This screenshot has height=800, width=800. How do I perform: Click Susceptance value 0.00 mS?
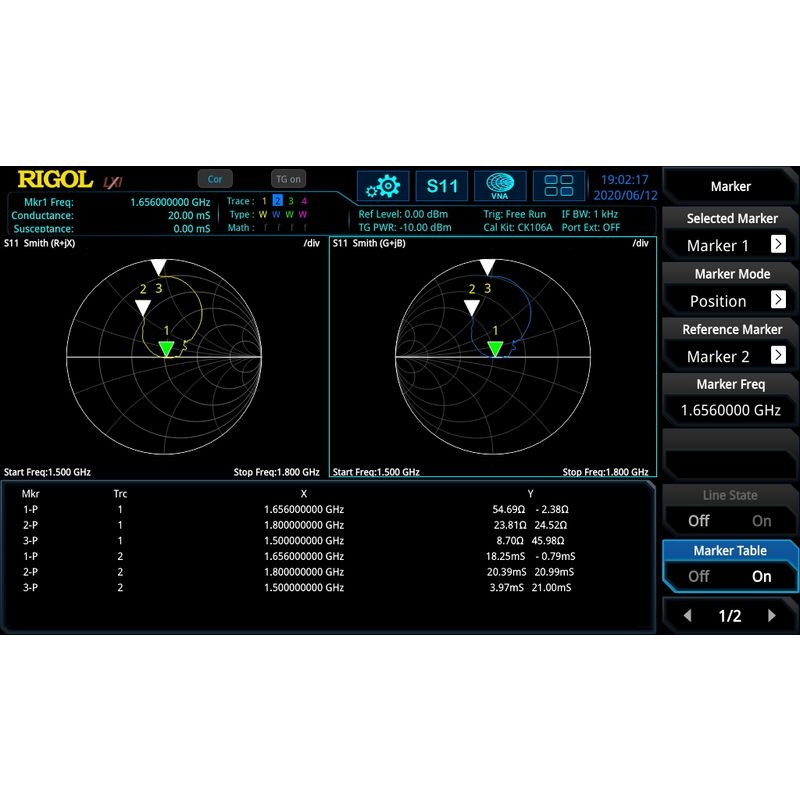pyautogui.click(x=191, y=229)
